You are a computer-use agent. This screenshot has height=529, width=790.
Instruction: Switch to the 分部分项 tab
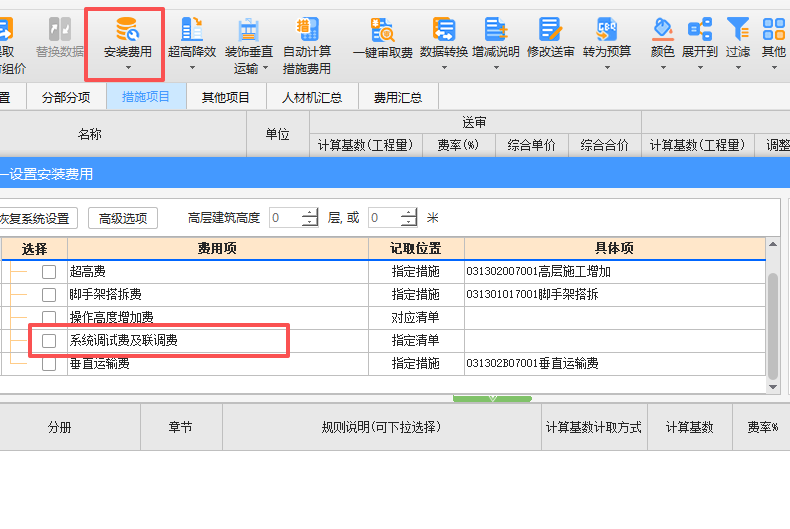(x=66, y=97)
